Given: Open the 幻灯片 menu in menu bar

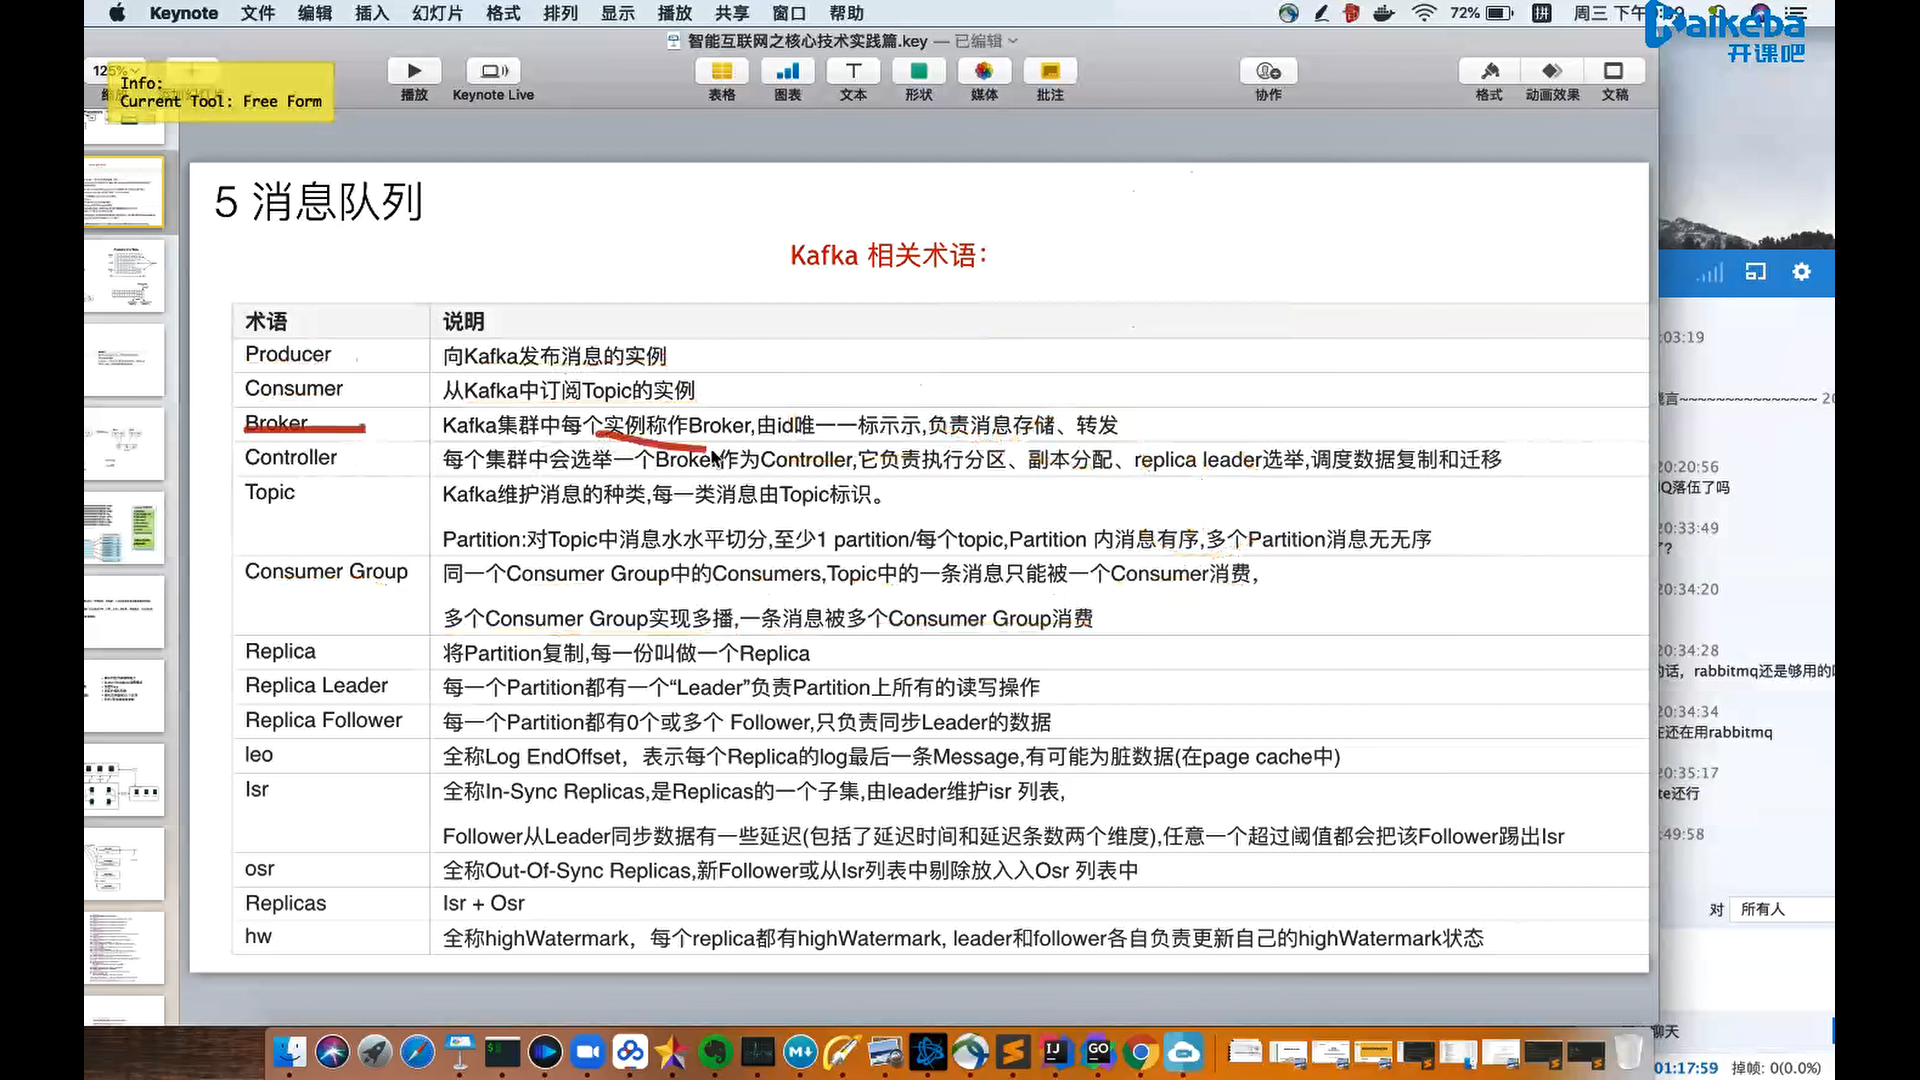Looking at the screenshot, I should point(437,13).
